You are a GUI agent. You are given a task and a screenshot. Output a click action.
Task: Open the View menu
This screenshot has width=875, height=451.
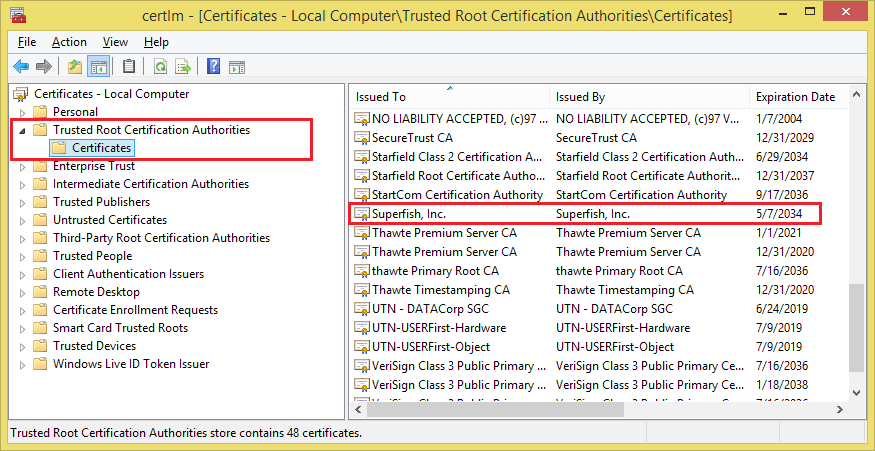point(116,42)
